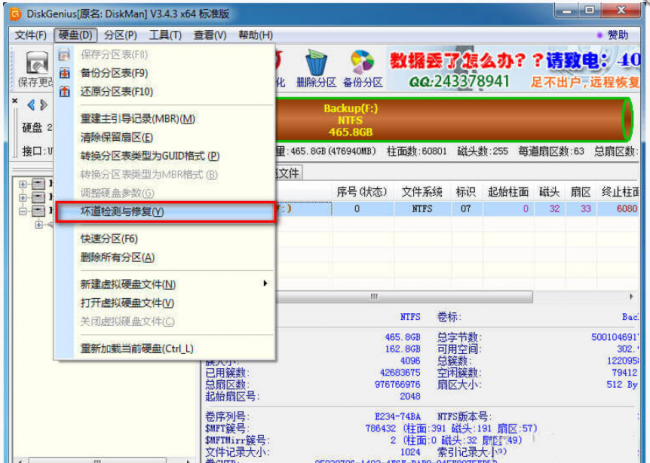Expand the child partition tree node
The height and width of the screenshot is (463, 650).
tap(39, 225)
